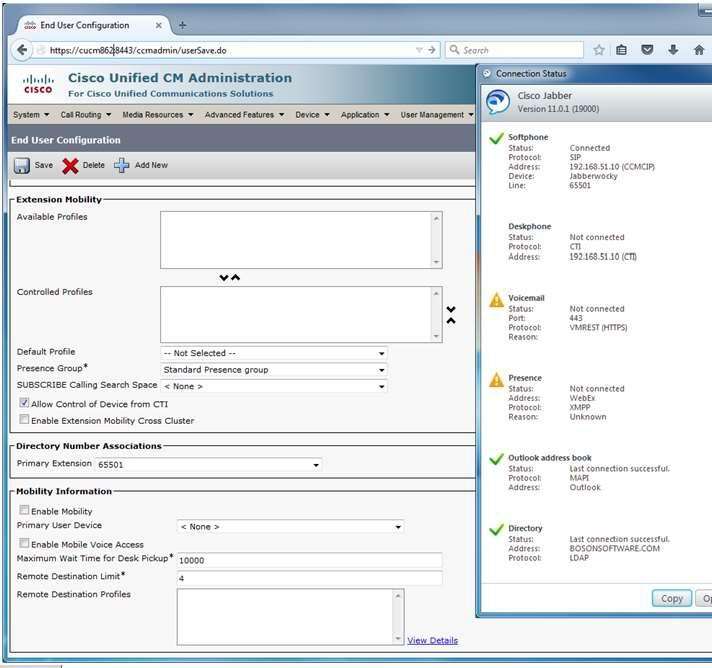
Task: Click the Remote Destination Limit field
Action: click(x=309, y=578)
